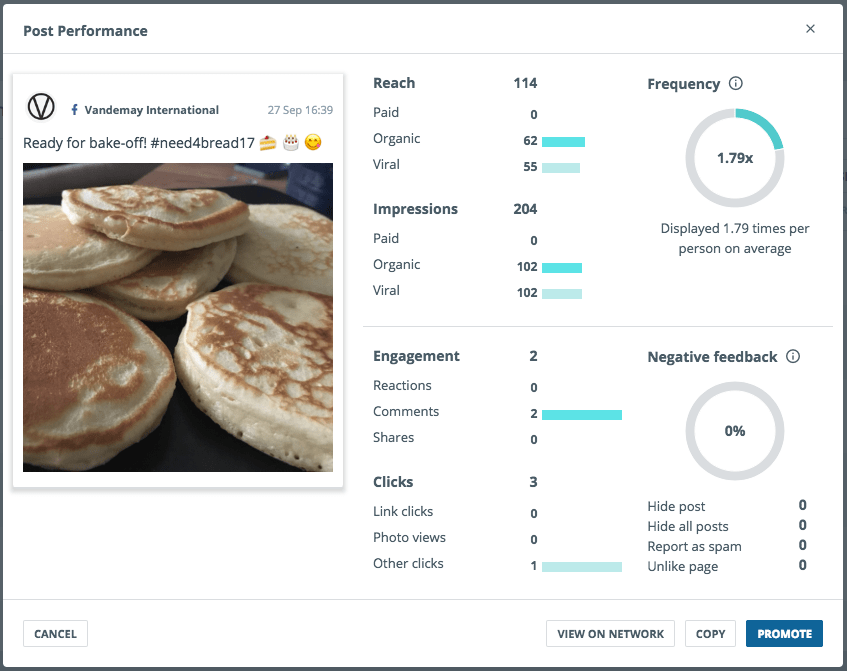Click the Vandemay International profile logo
Image resolution: width=847 pixels, height=671 pixels.
41,106
